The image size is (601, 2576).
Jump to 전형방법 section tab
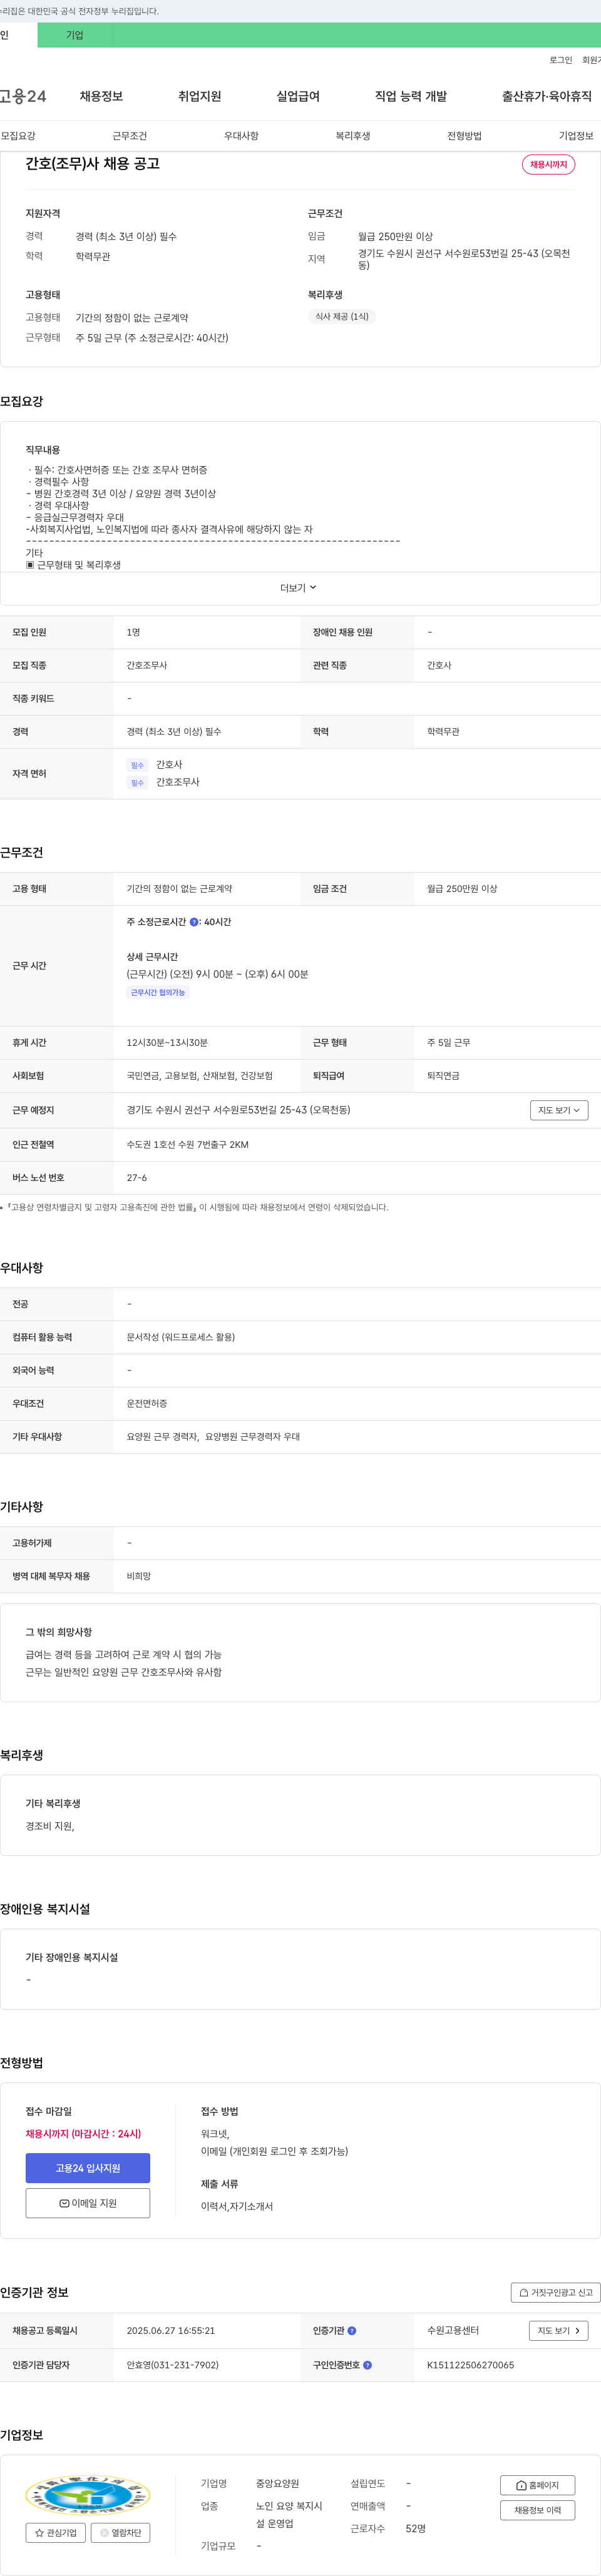point(464,136)
